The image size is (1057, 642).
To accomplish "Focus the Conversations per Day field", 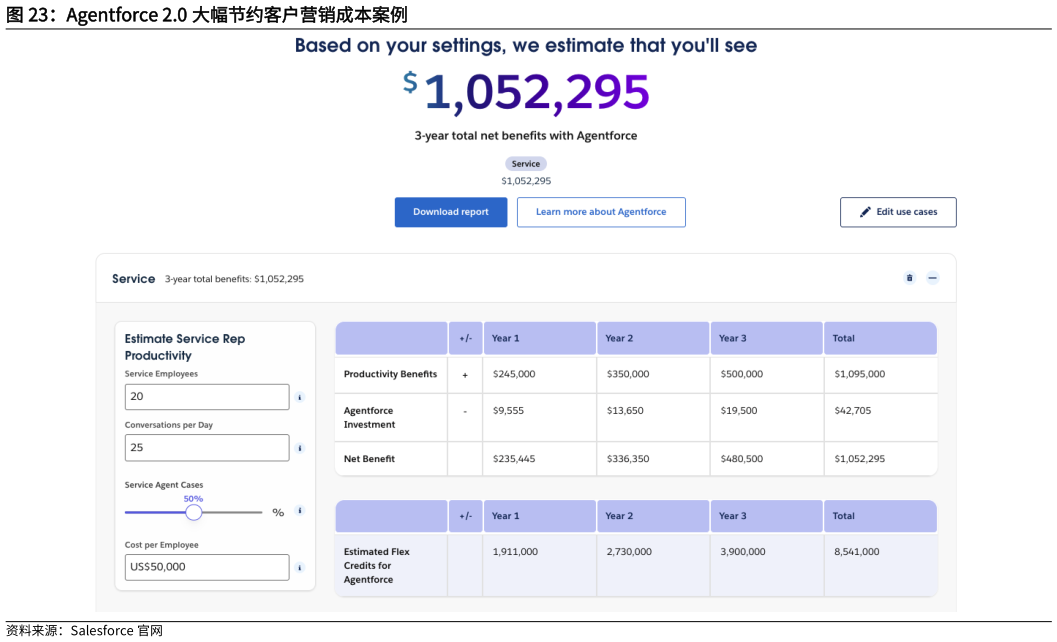I will point(206,448).
